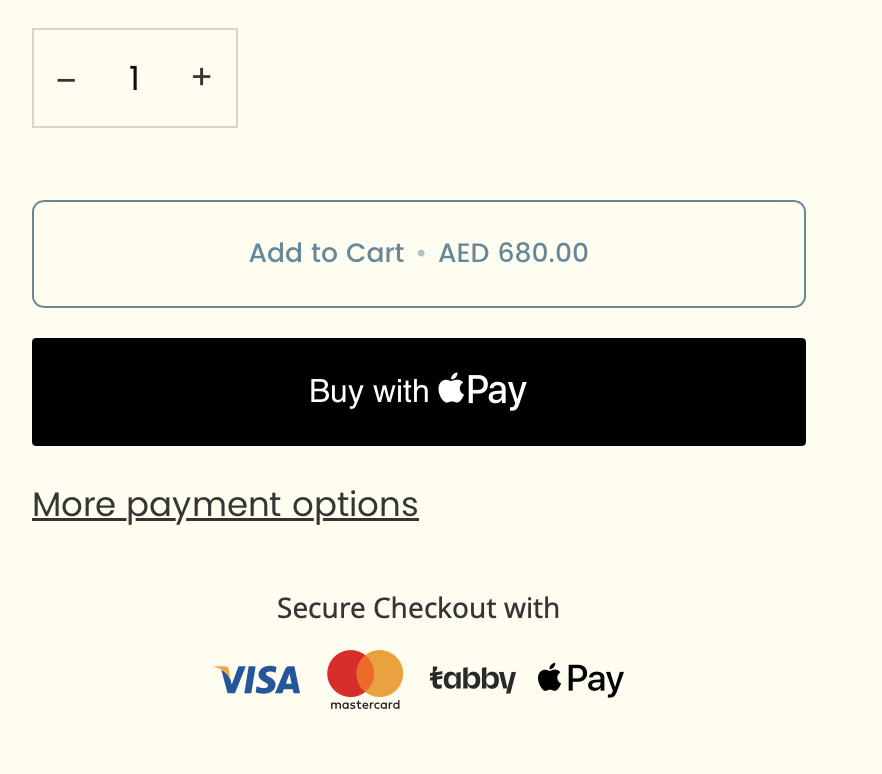Click the tabby payment logo
This screenshot has height=774, width=882.
point(472,680)
